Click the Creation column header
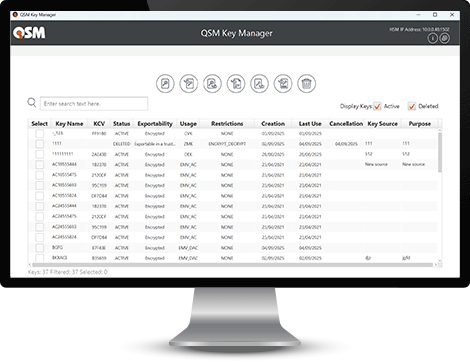 (273, 124)
